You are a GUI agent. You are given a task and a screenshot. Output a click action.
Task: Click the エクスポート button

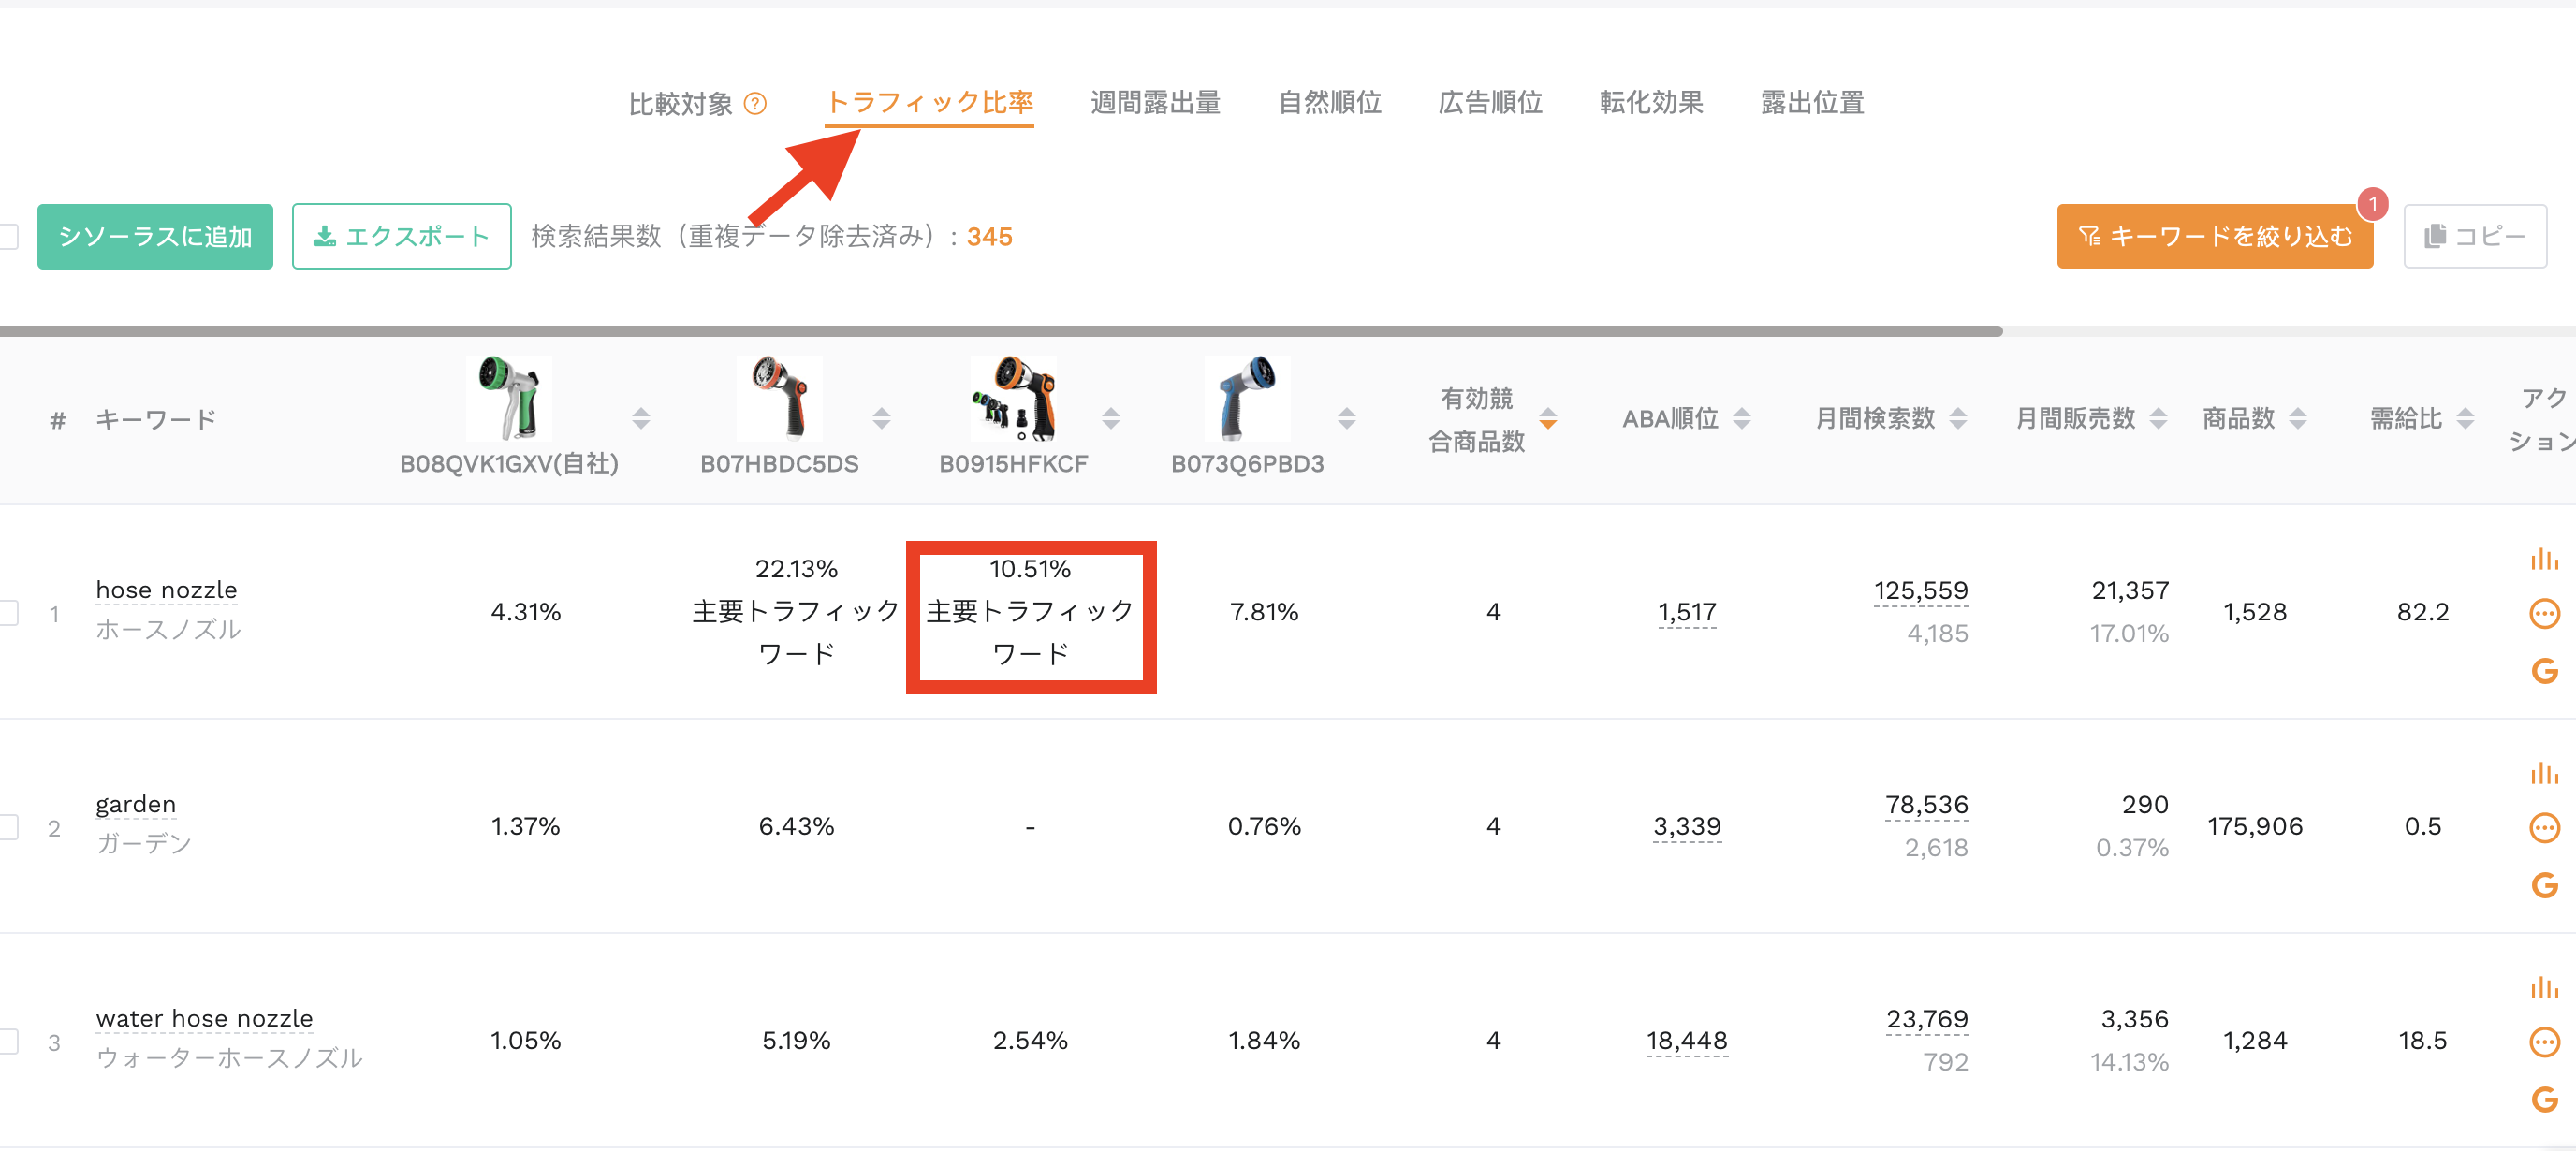click(x=401, y=236)
